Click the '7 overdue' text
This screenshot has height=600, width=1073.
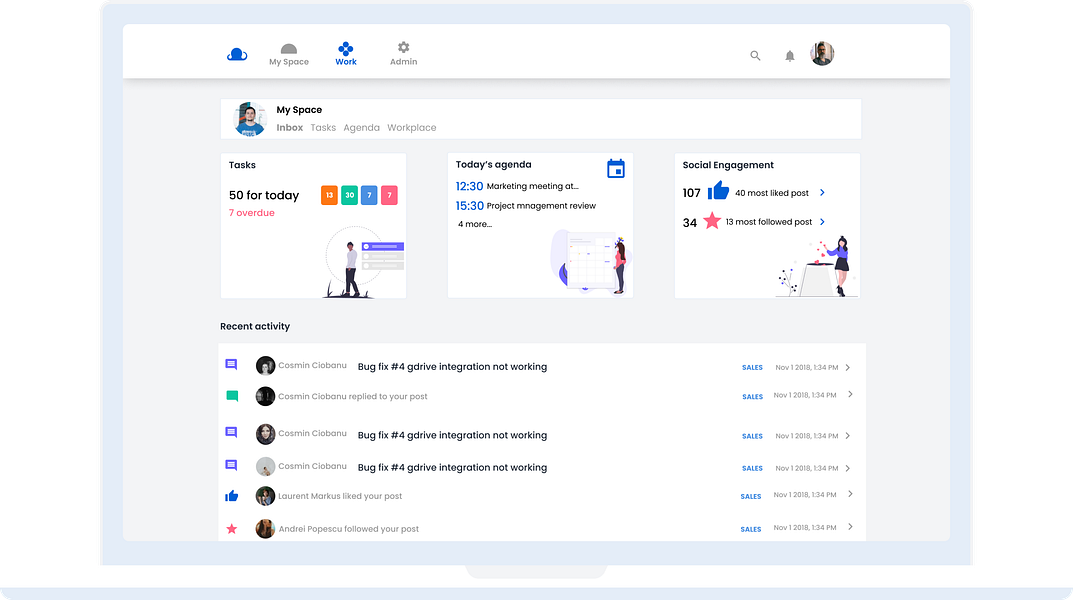251,213
